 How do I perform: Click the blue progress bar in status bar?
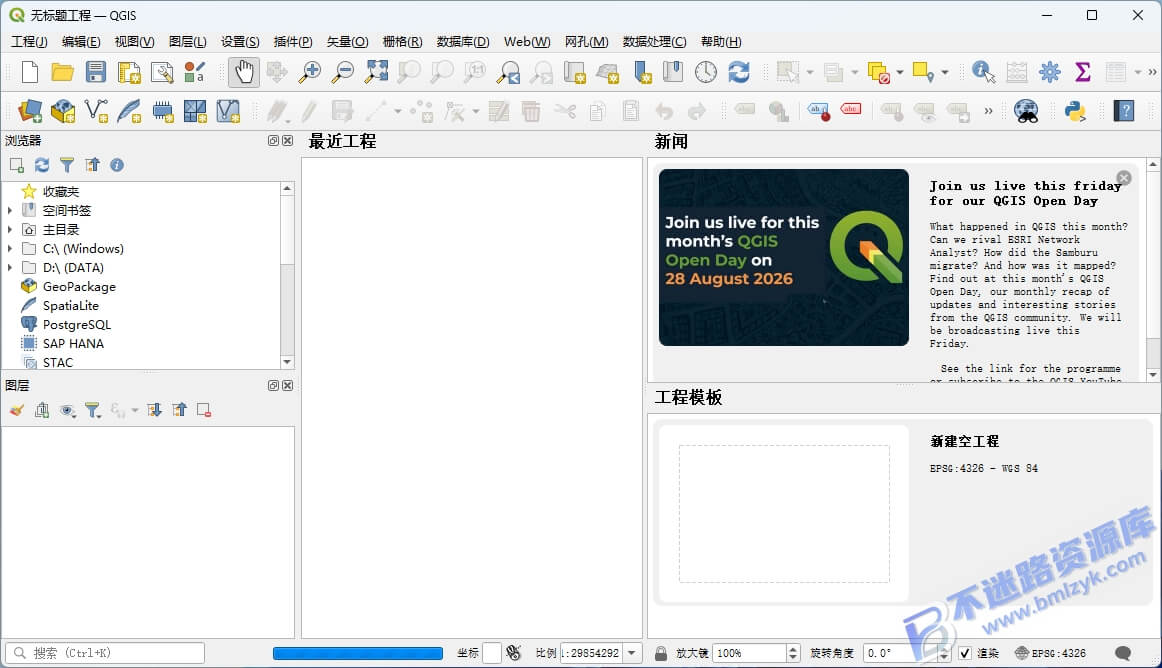[358, 653]
